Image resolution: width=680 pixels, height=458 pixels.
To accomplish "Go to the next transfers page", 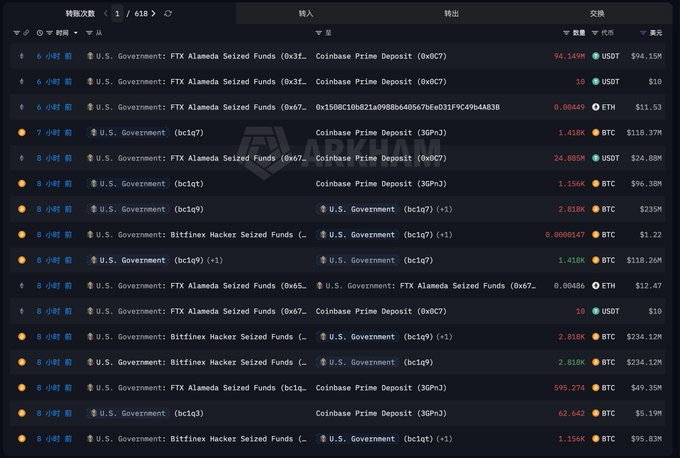I will (153, 14).
